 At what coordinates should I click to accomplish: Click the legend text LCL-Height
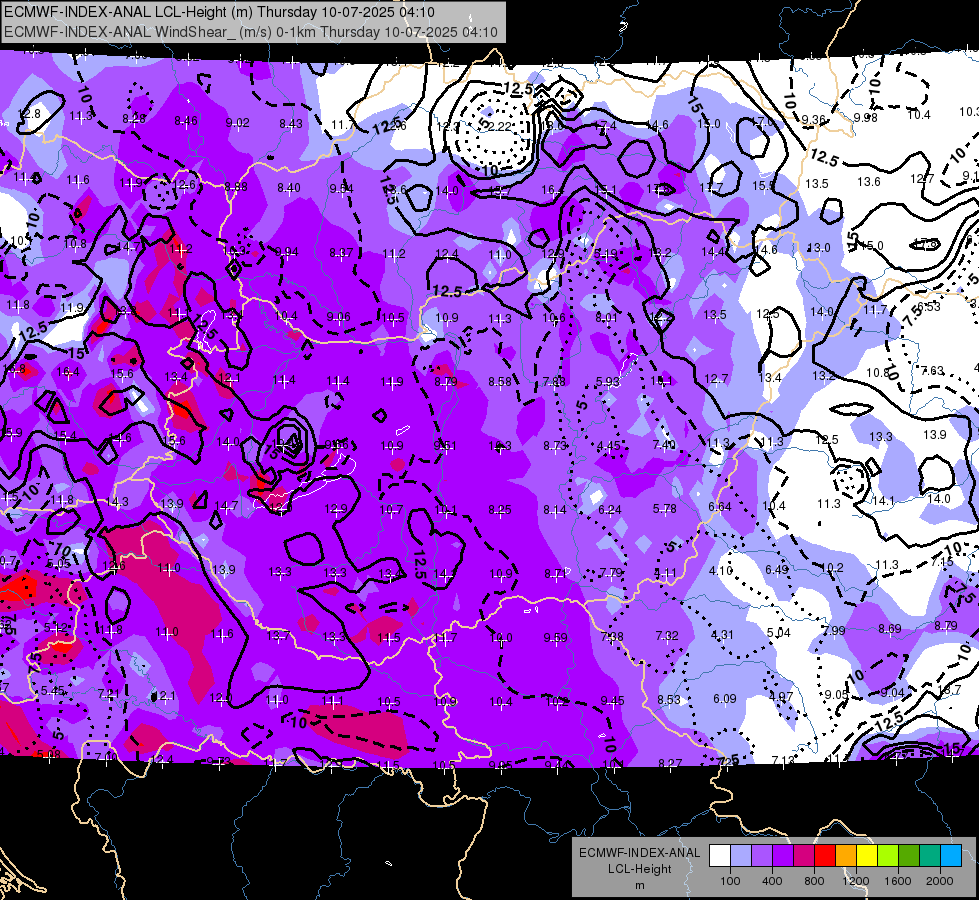[639, 869]
